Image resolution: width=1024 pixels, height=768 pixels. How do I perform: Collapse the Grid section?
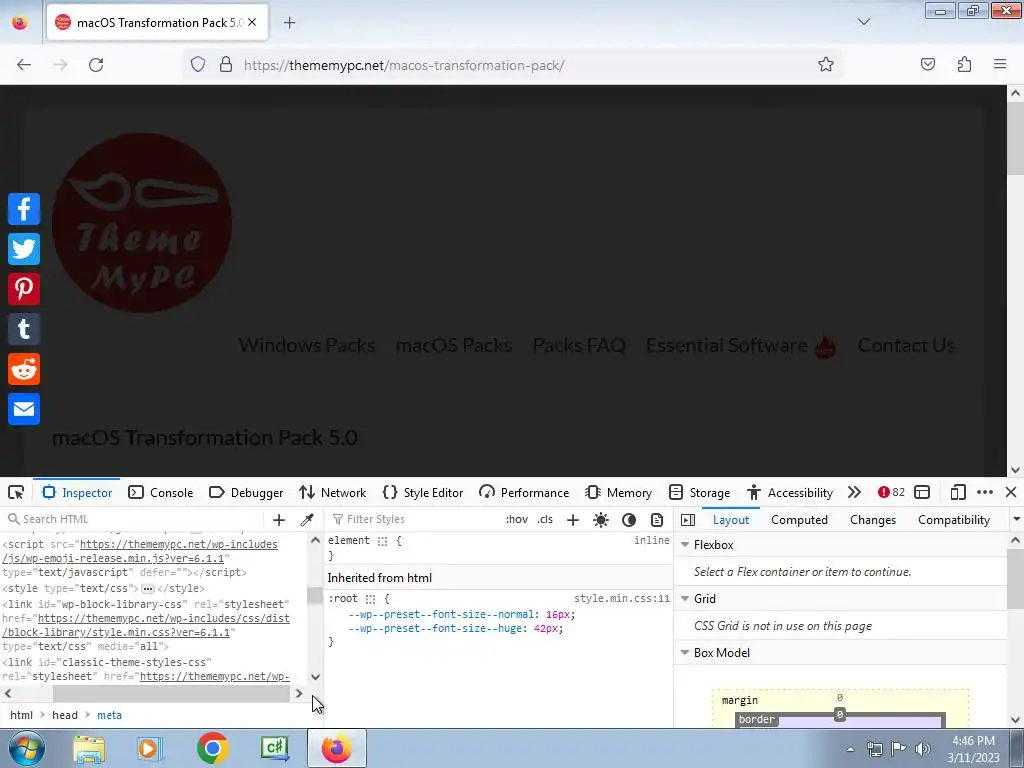[685, 599]
